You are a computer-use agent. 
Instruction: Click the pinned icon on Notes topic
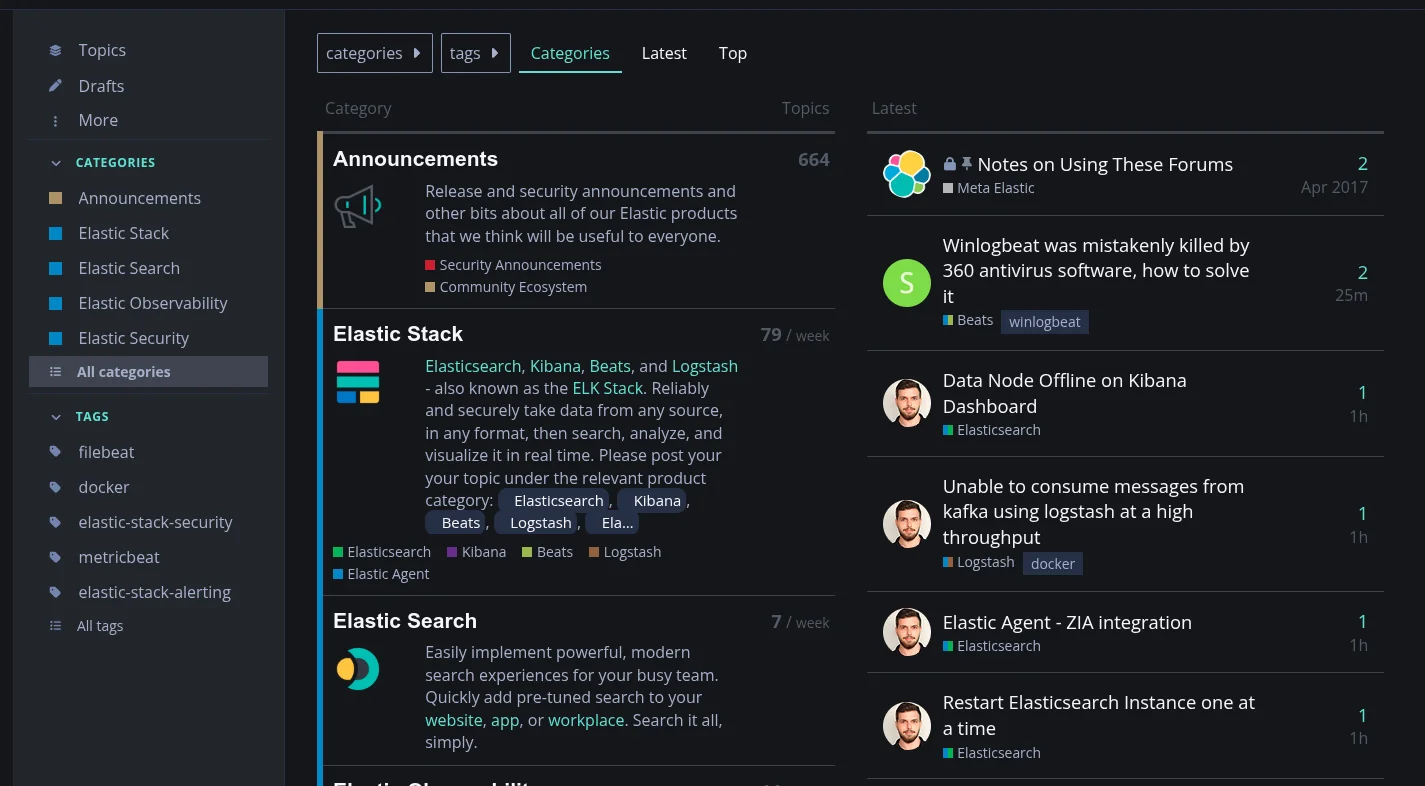967,164
